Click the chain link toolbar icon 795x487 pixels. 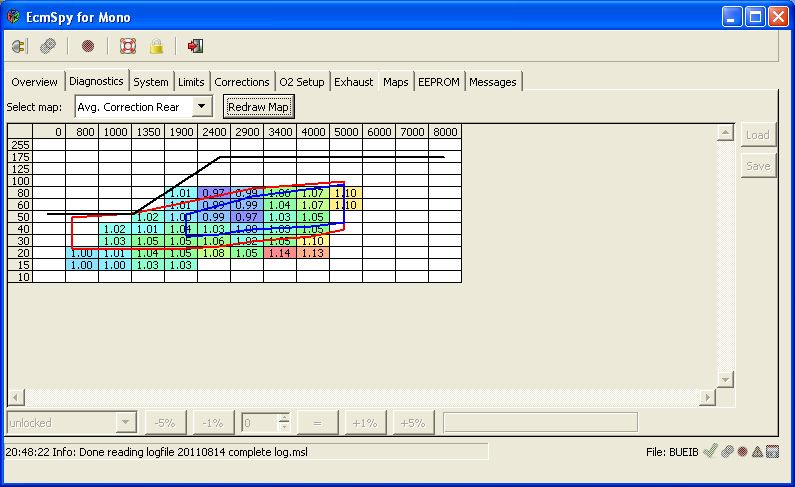[x=48, y=46]
